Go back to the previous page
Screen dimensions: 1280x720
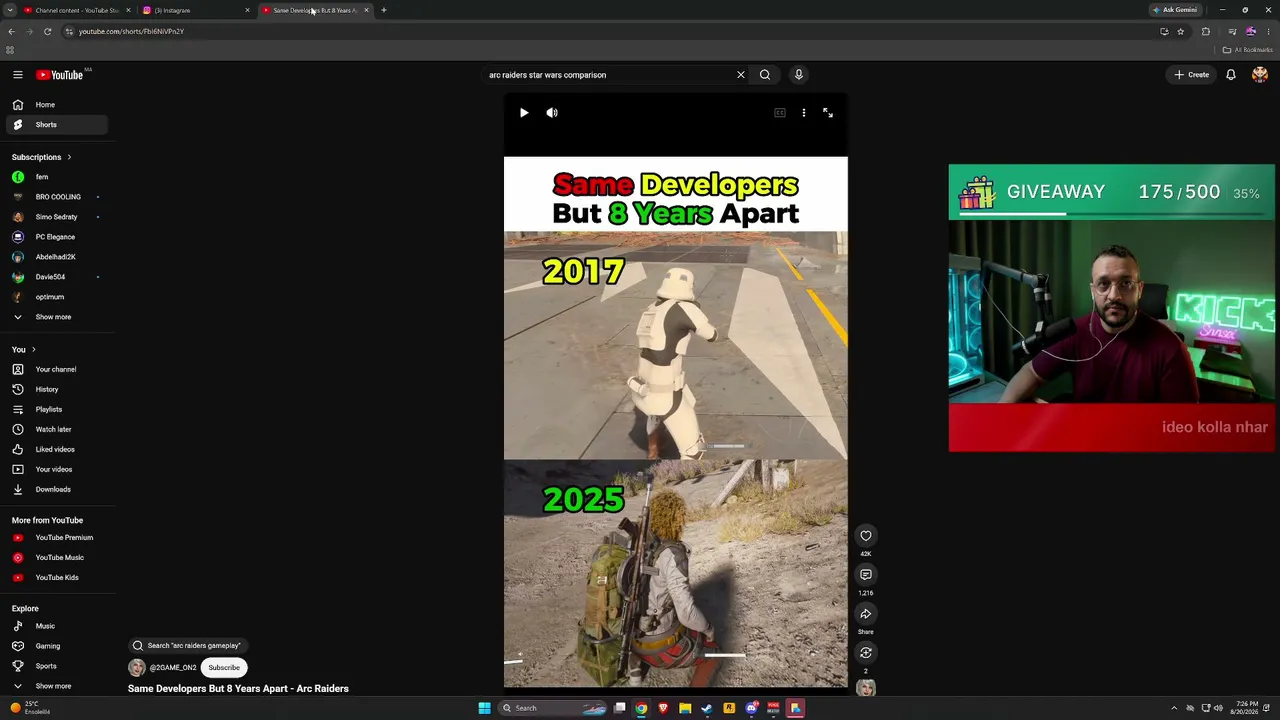pyautogui.click(x=11, y=32)
